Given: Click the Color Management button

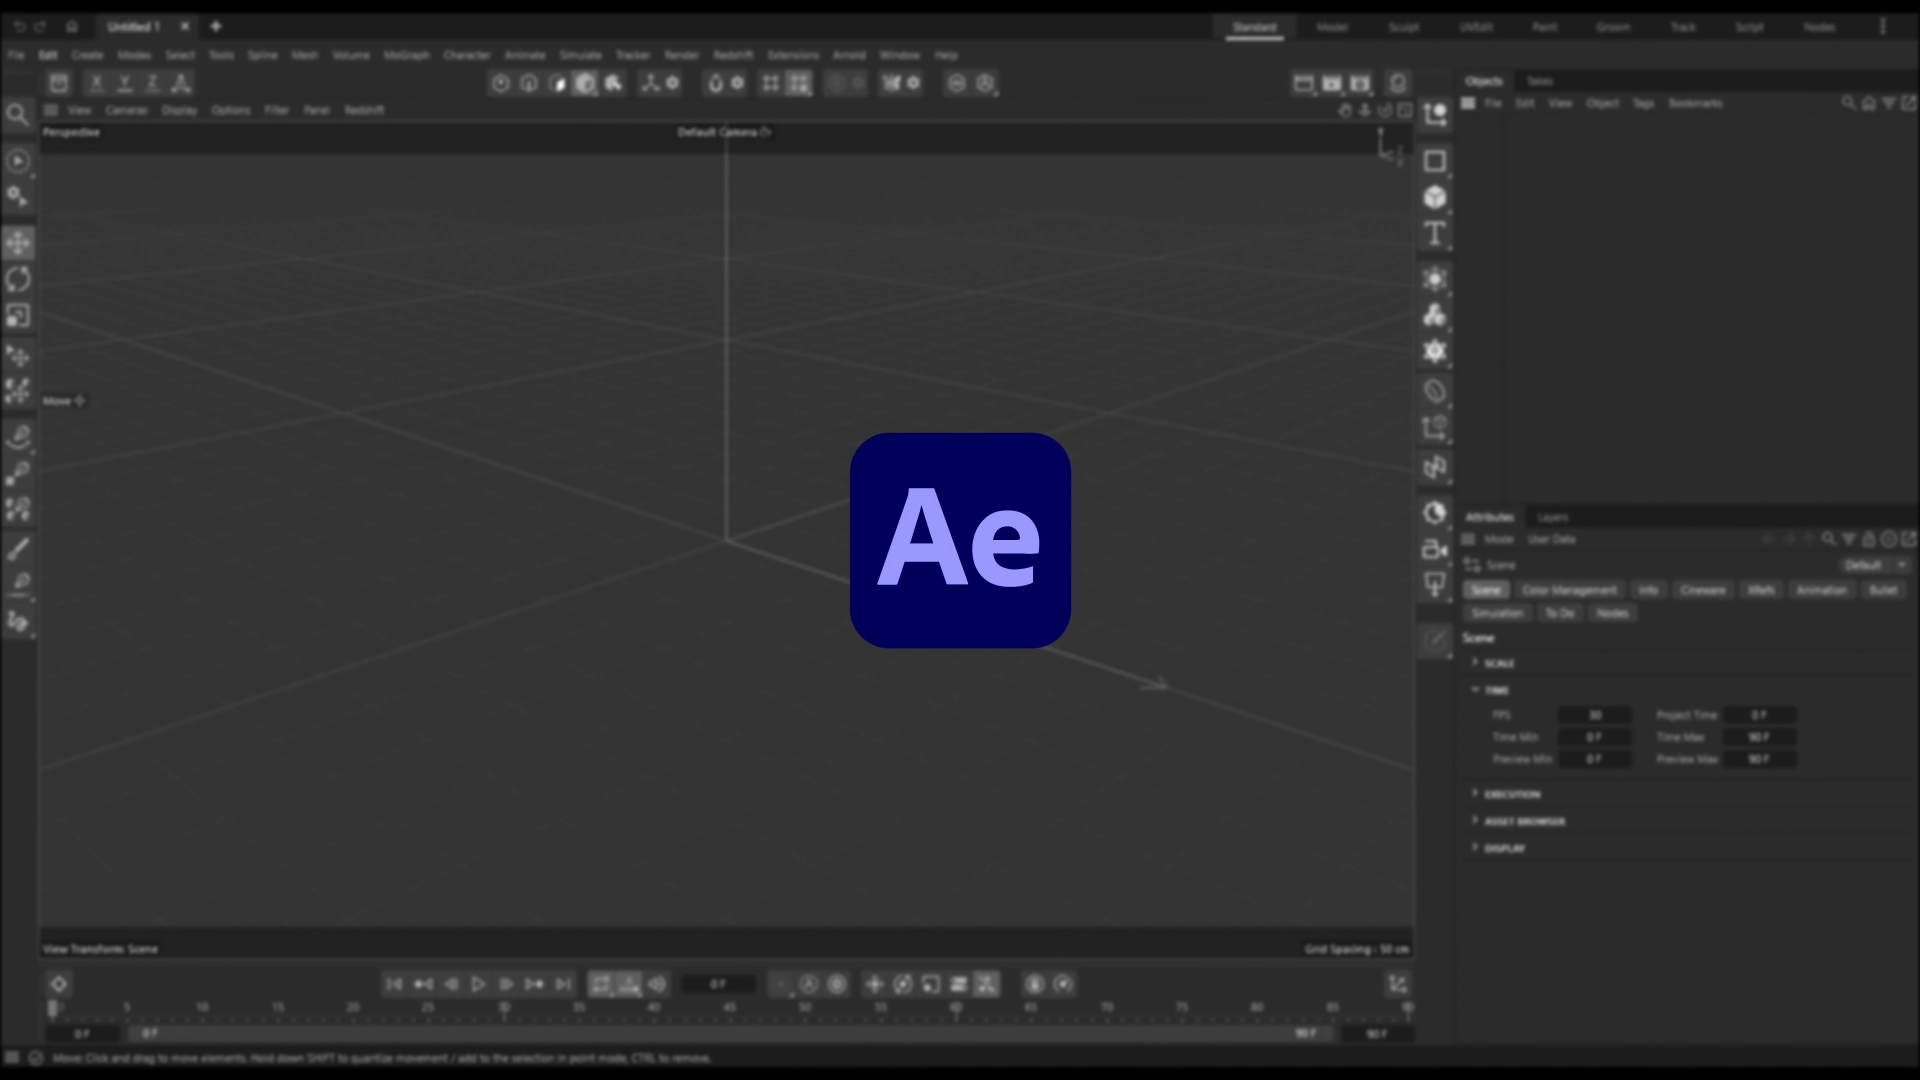Looking at the screenshot, I should (1568, 591).
